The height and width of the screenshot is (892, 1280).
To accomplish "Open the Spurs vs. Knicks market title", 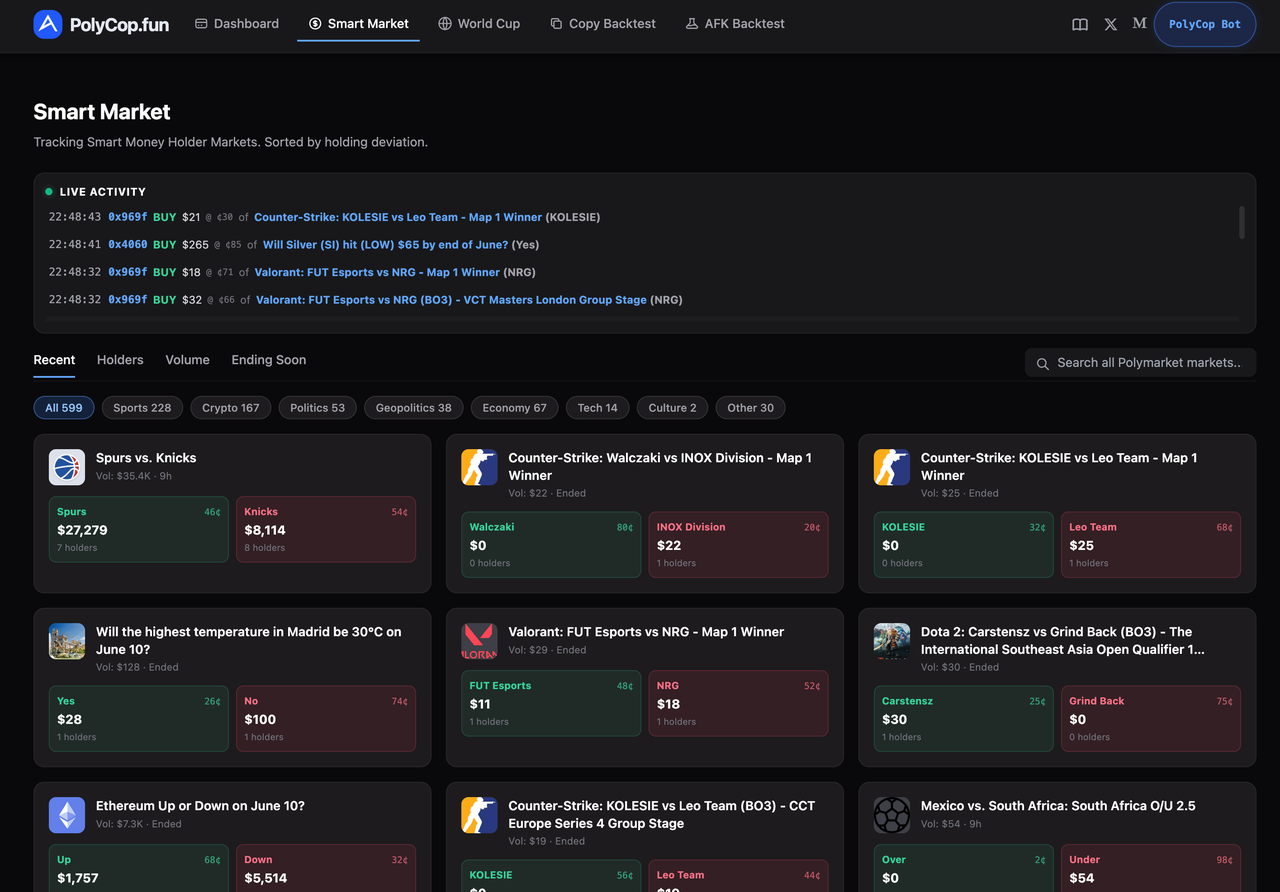I will point(146,458).
